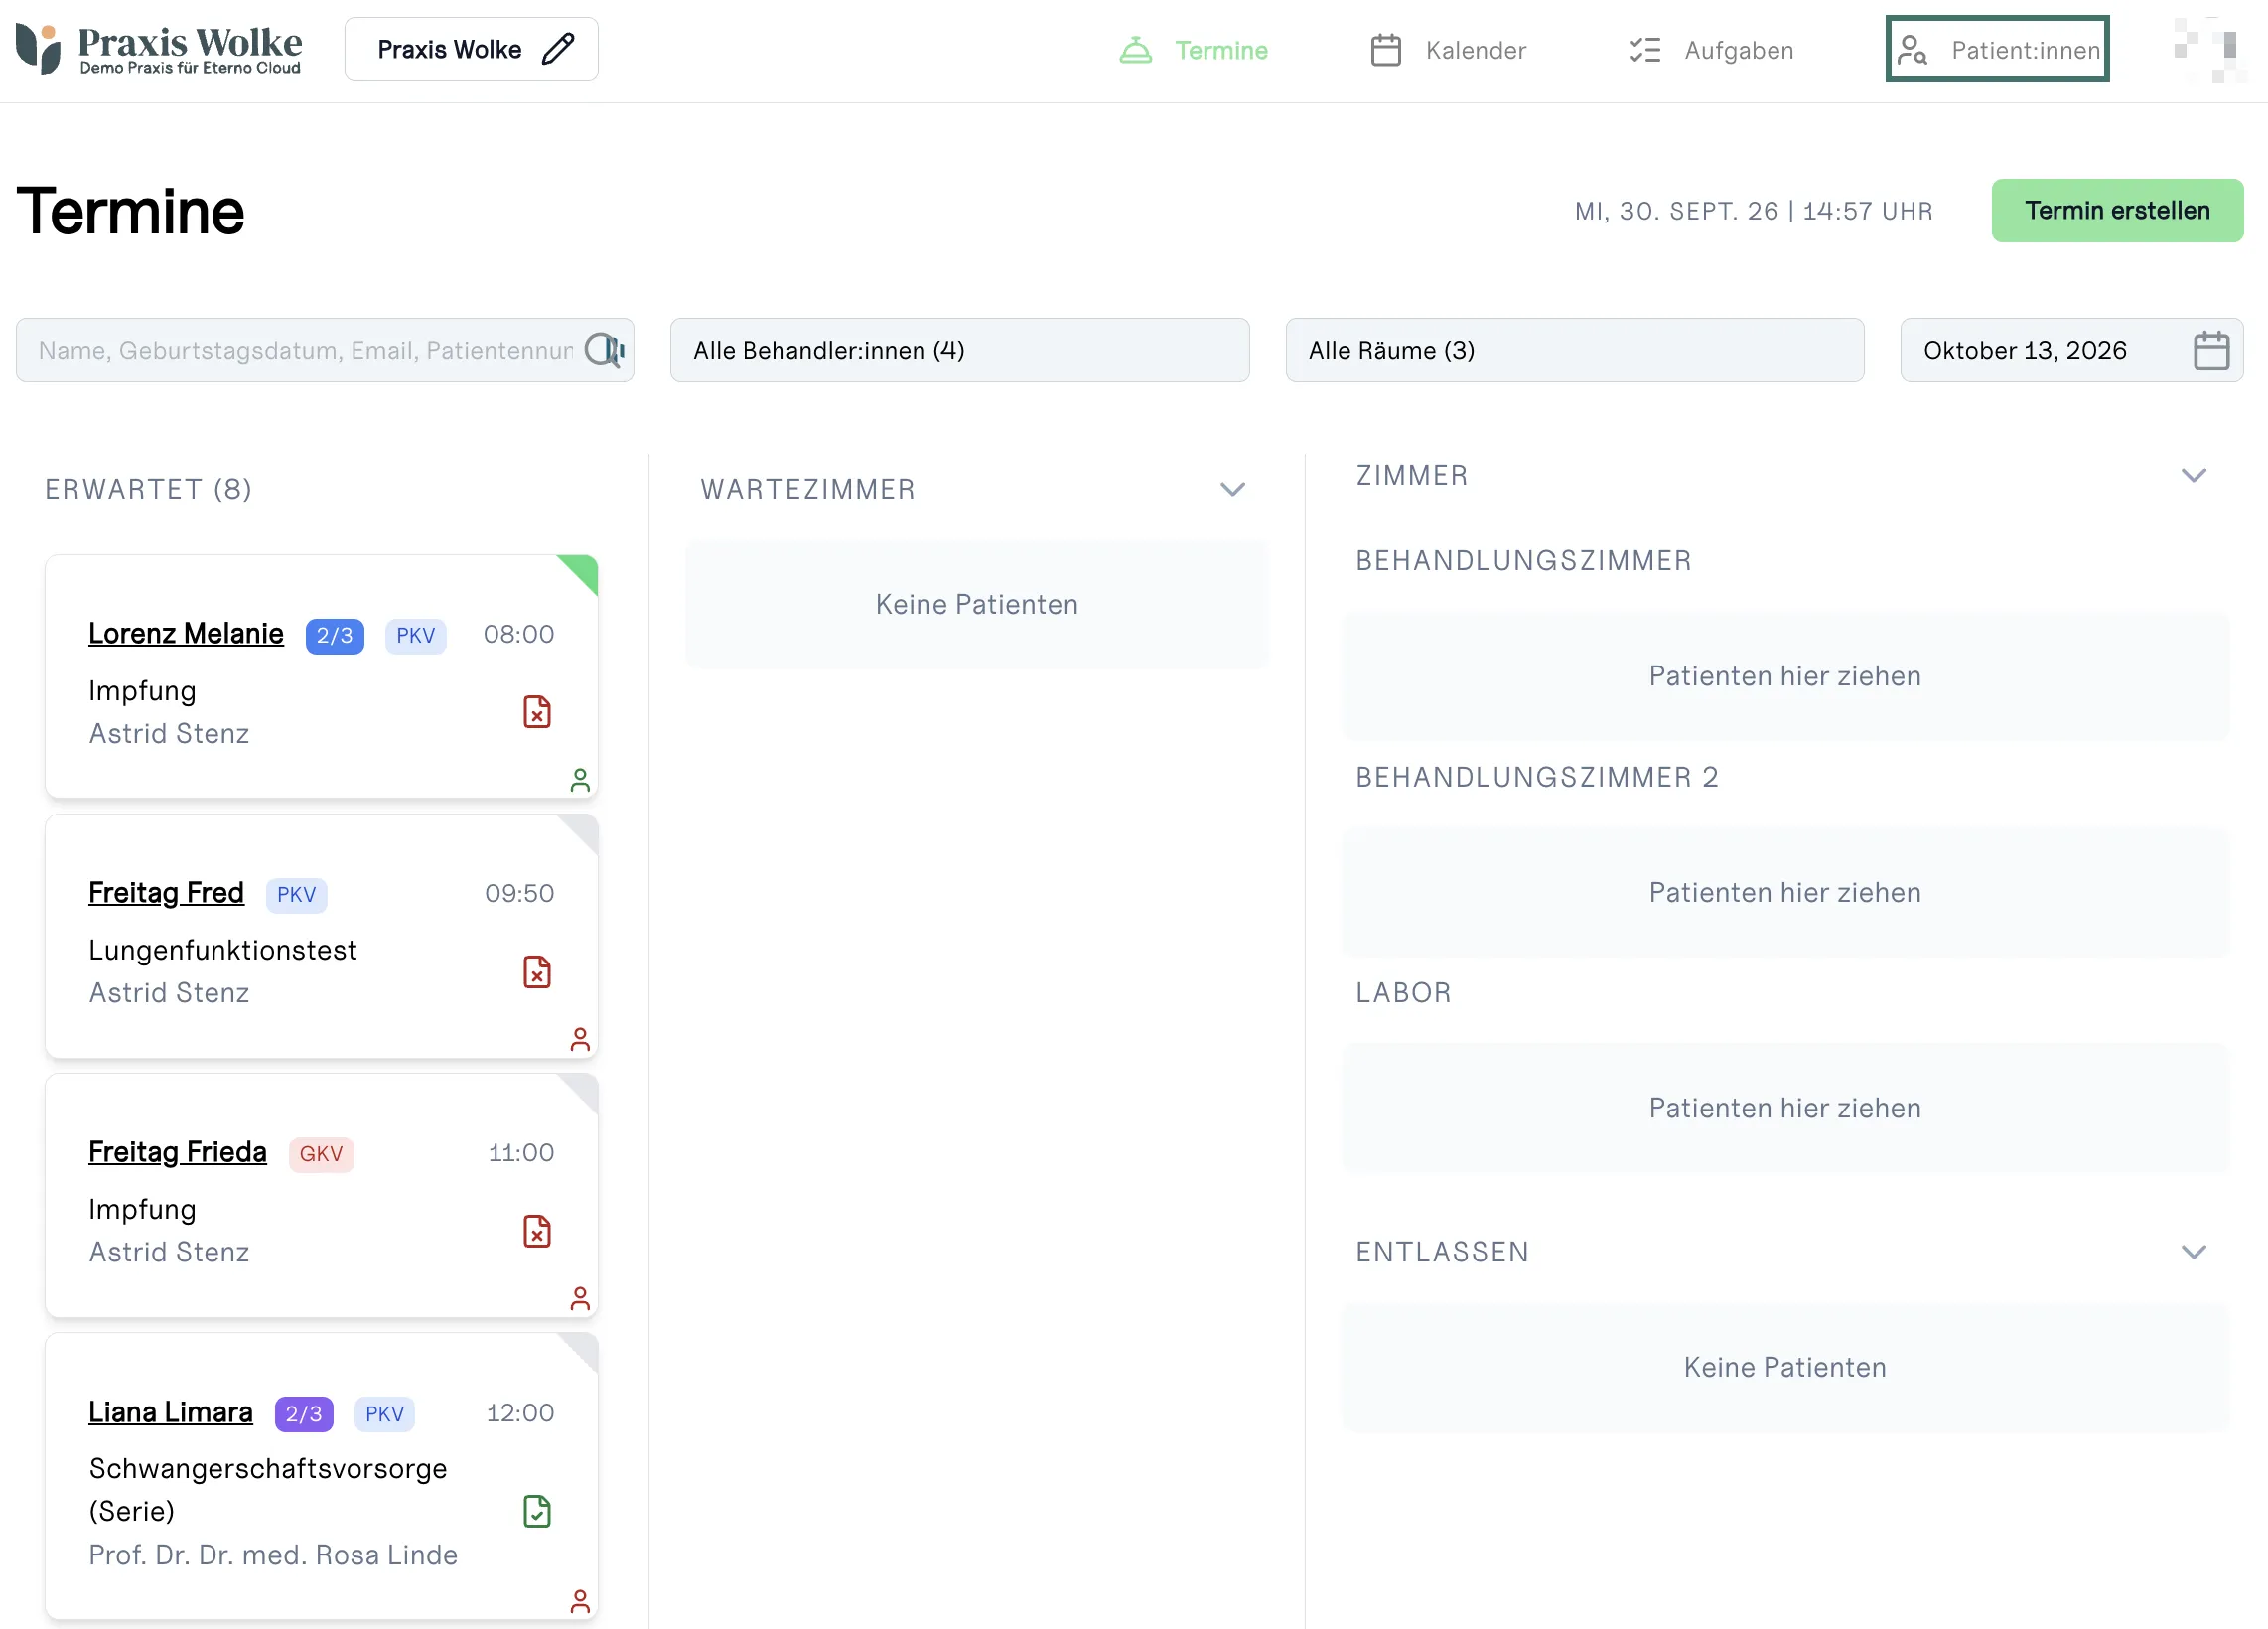Open patient link Freitag Frieda
This screenshot has width=2268, height=1629.
tap(177, 1151)
